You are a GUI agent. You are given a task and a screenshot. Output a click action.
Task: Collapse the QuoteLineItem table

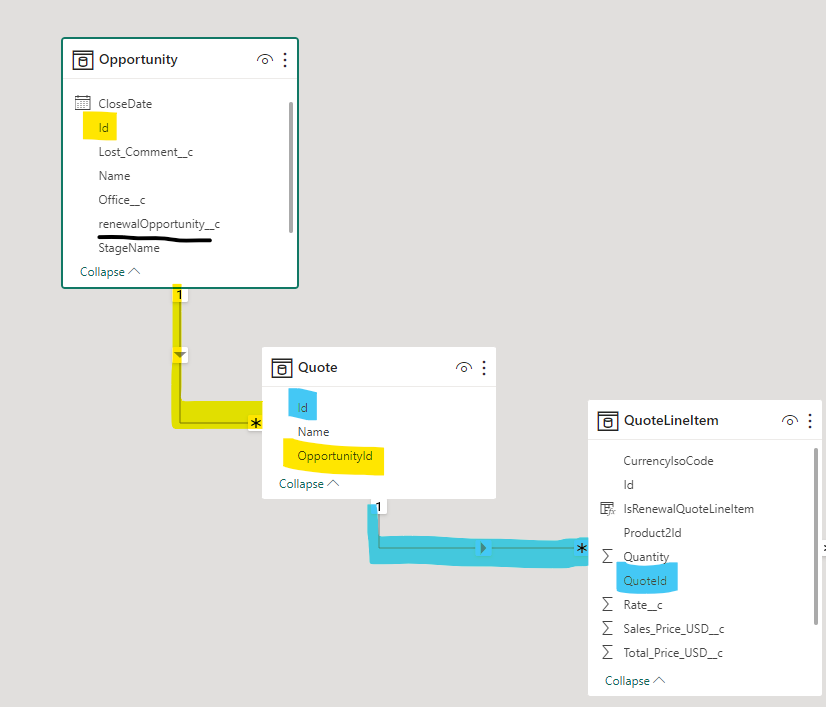coord(635,681)
